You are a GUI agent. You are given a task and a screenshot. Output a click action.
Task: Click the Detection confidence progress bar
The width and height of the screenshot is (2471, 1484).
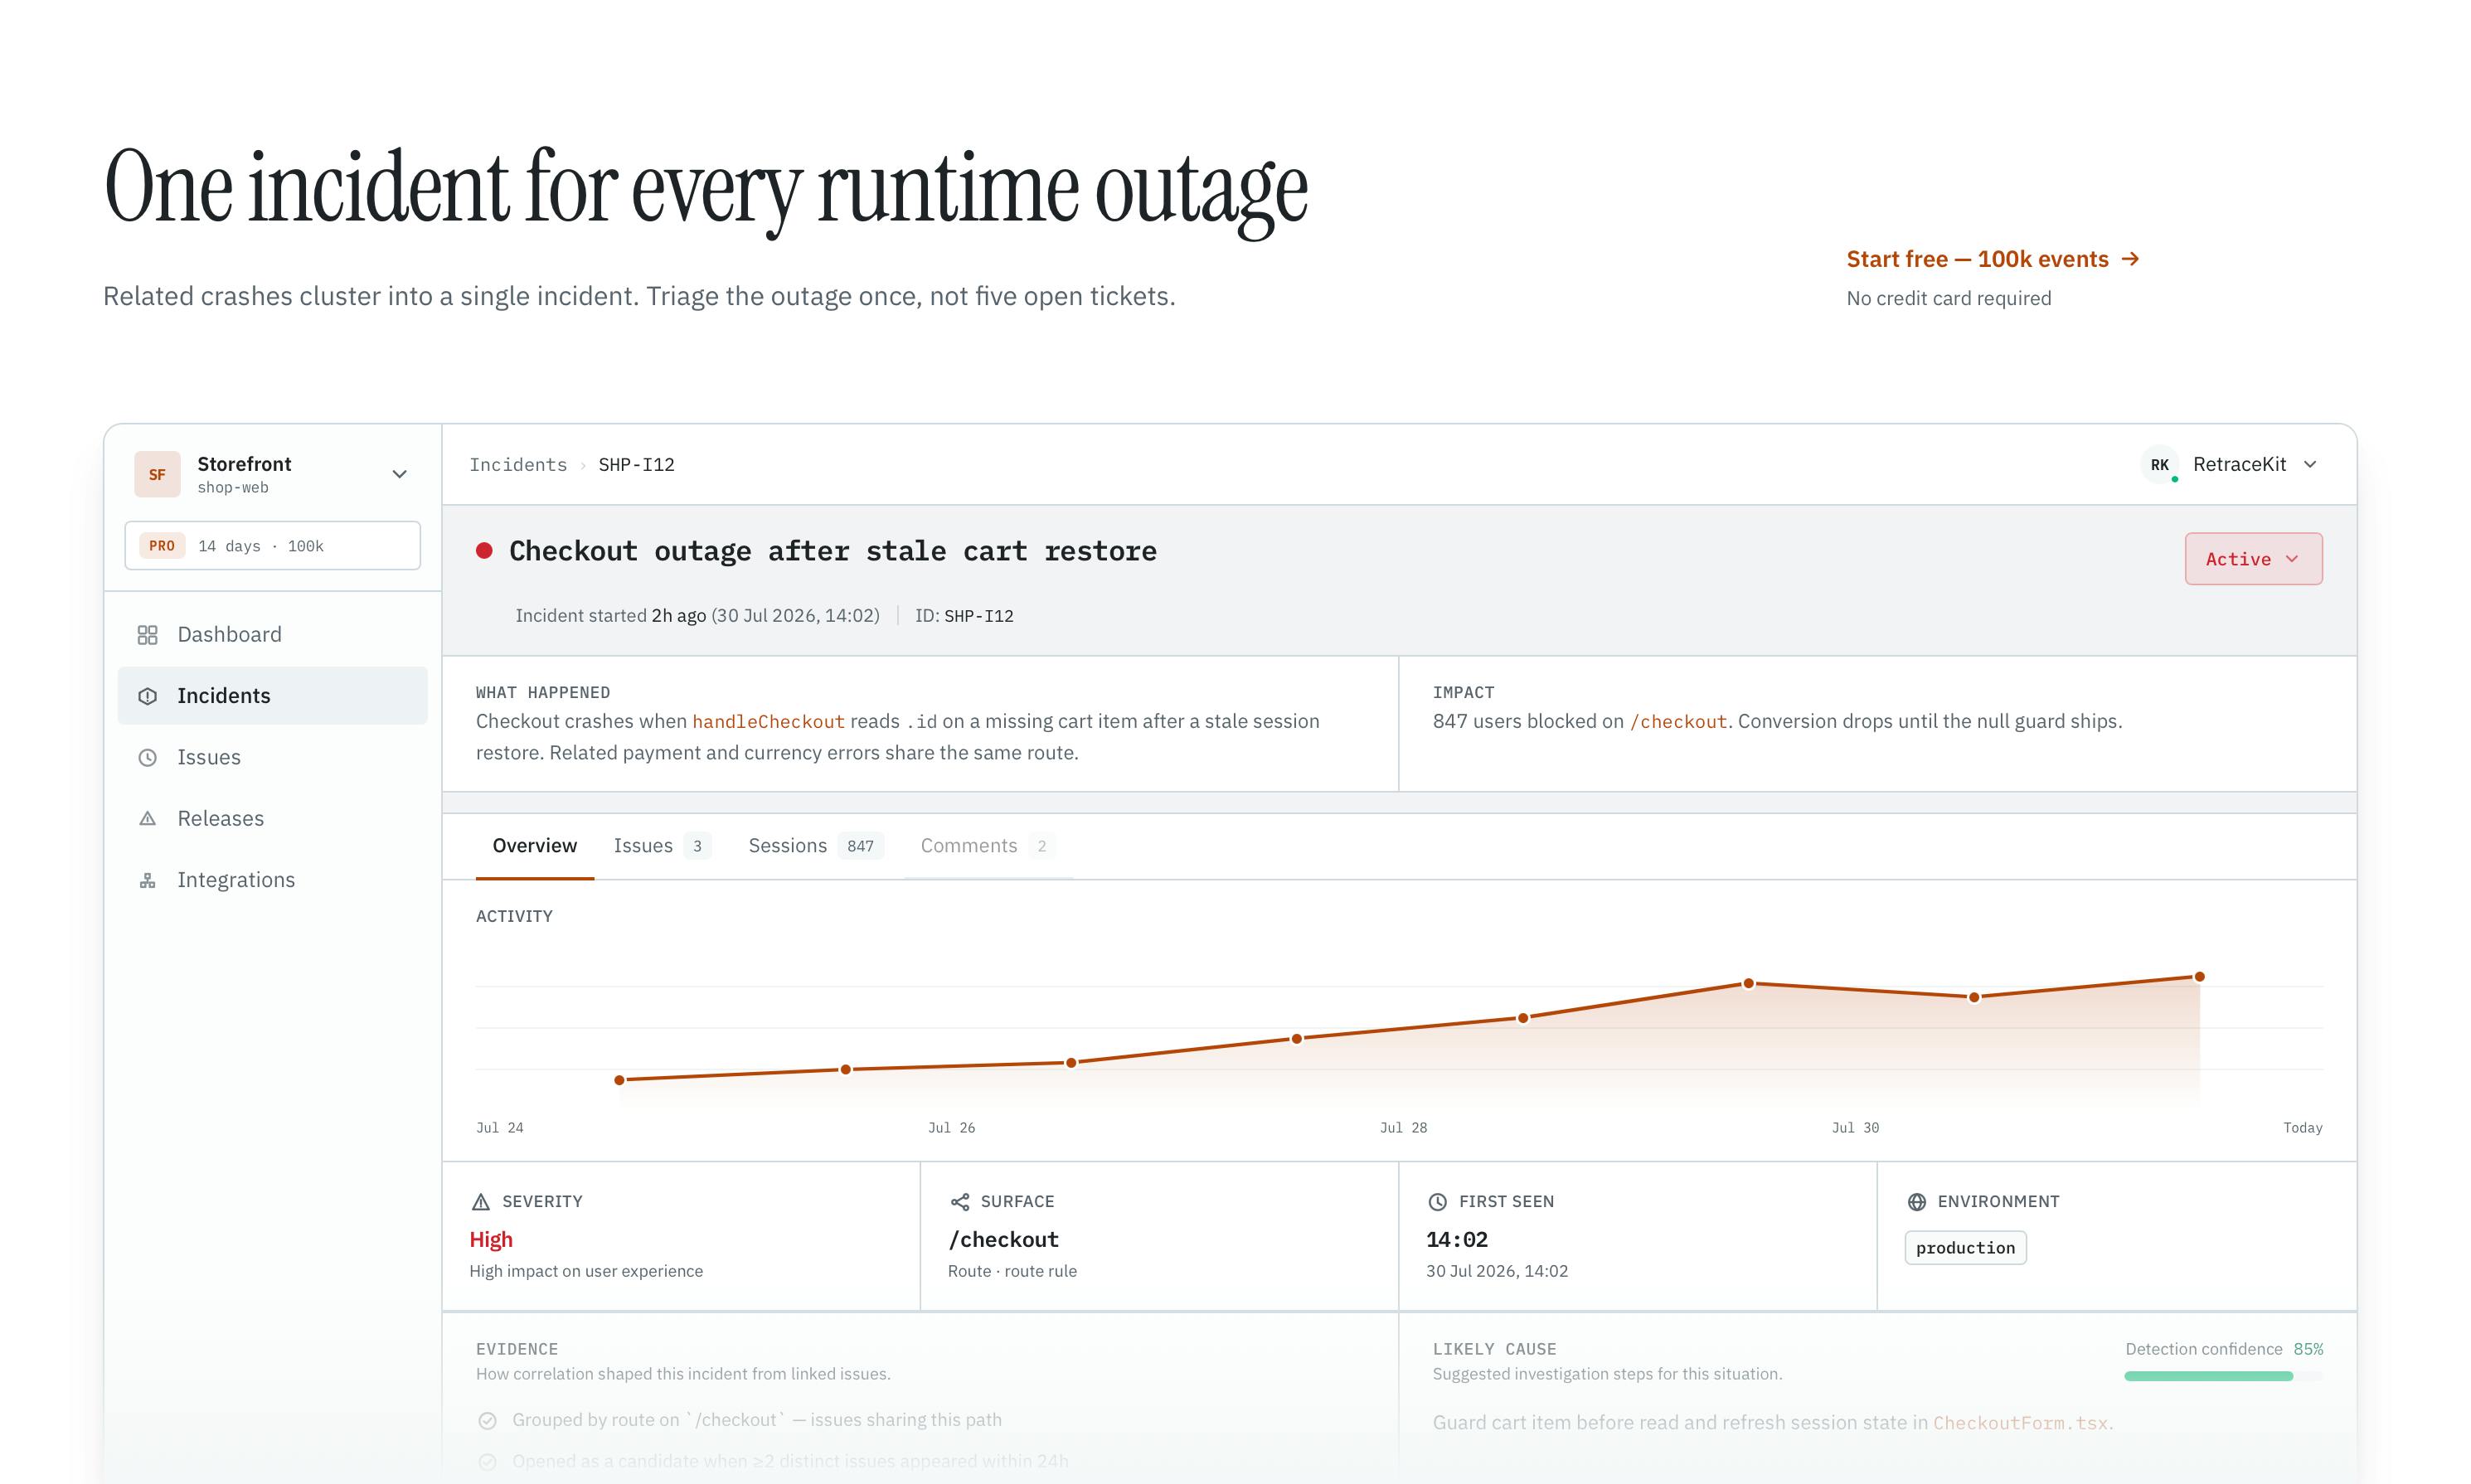(x=2223, y=1377)
